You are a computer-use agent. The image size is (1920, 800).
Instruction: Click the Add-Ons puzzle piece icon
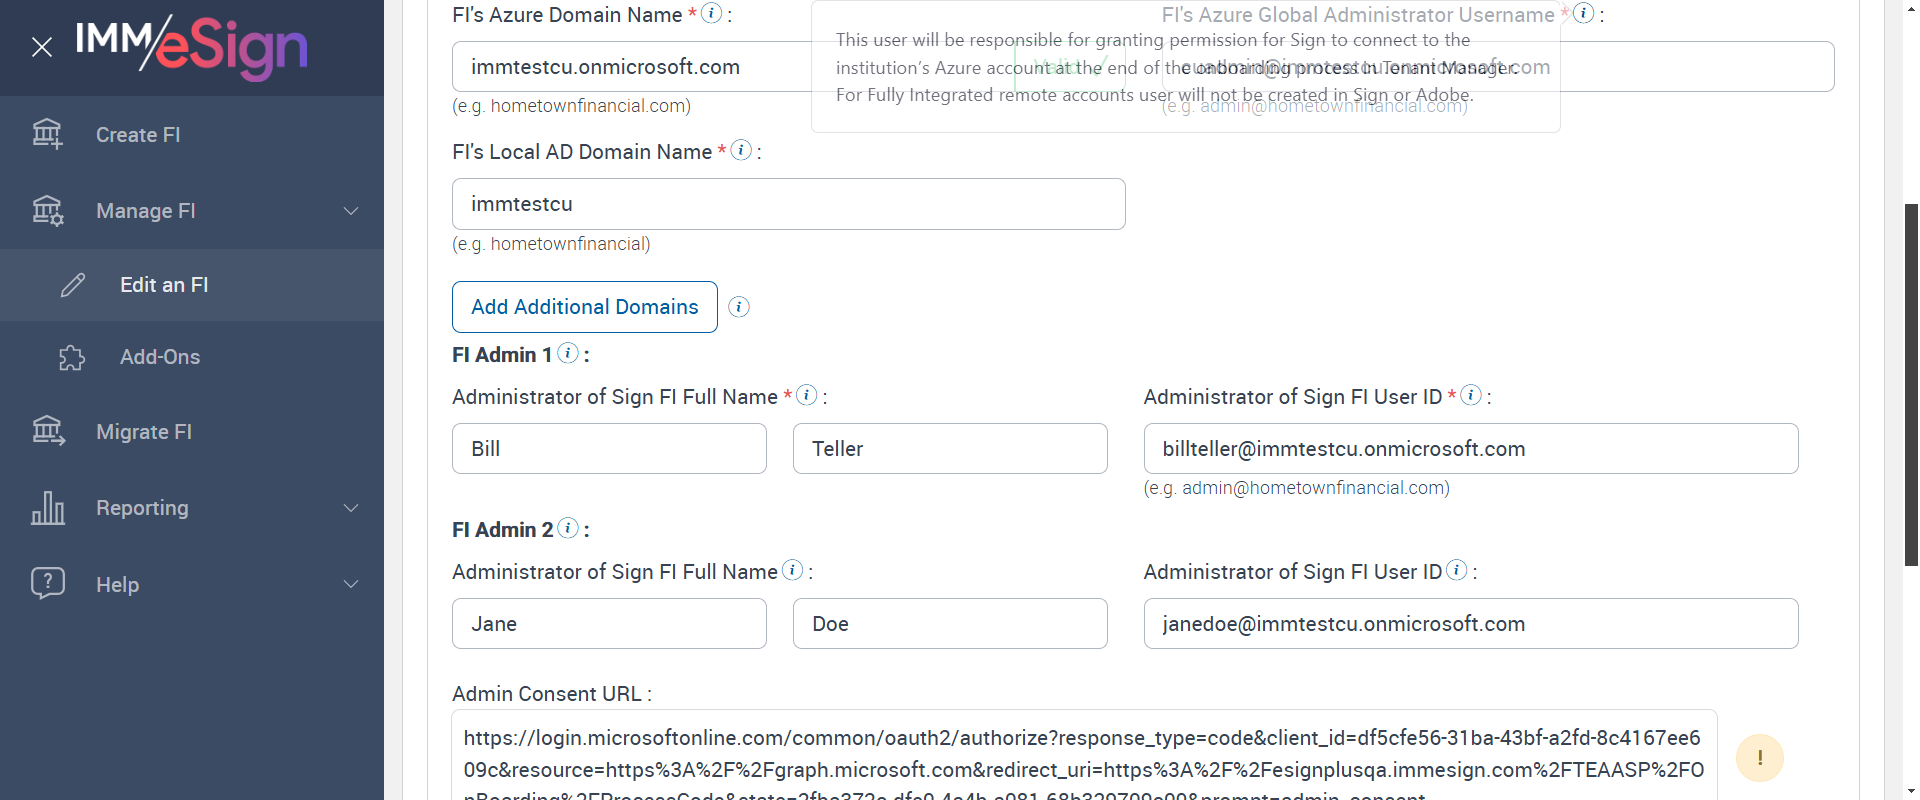click(x=72, y=357)
